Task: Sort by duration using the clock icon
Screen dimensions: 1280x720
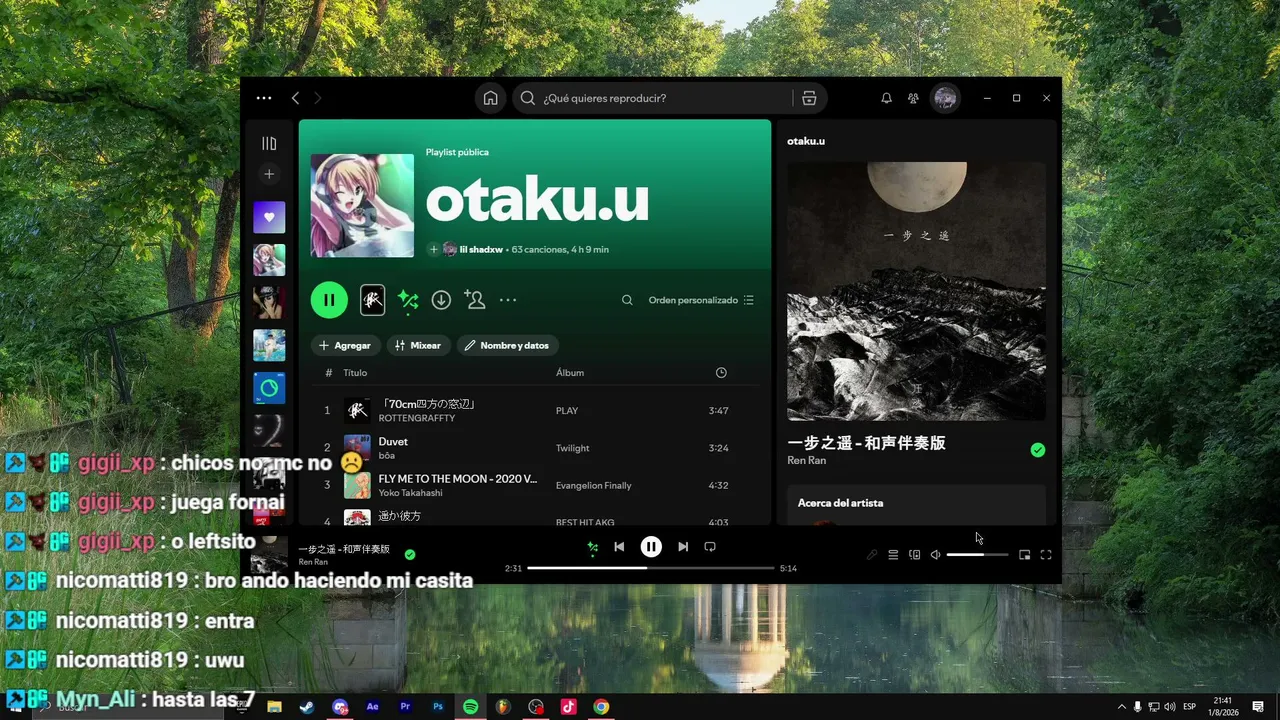Action: 721,373
